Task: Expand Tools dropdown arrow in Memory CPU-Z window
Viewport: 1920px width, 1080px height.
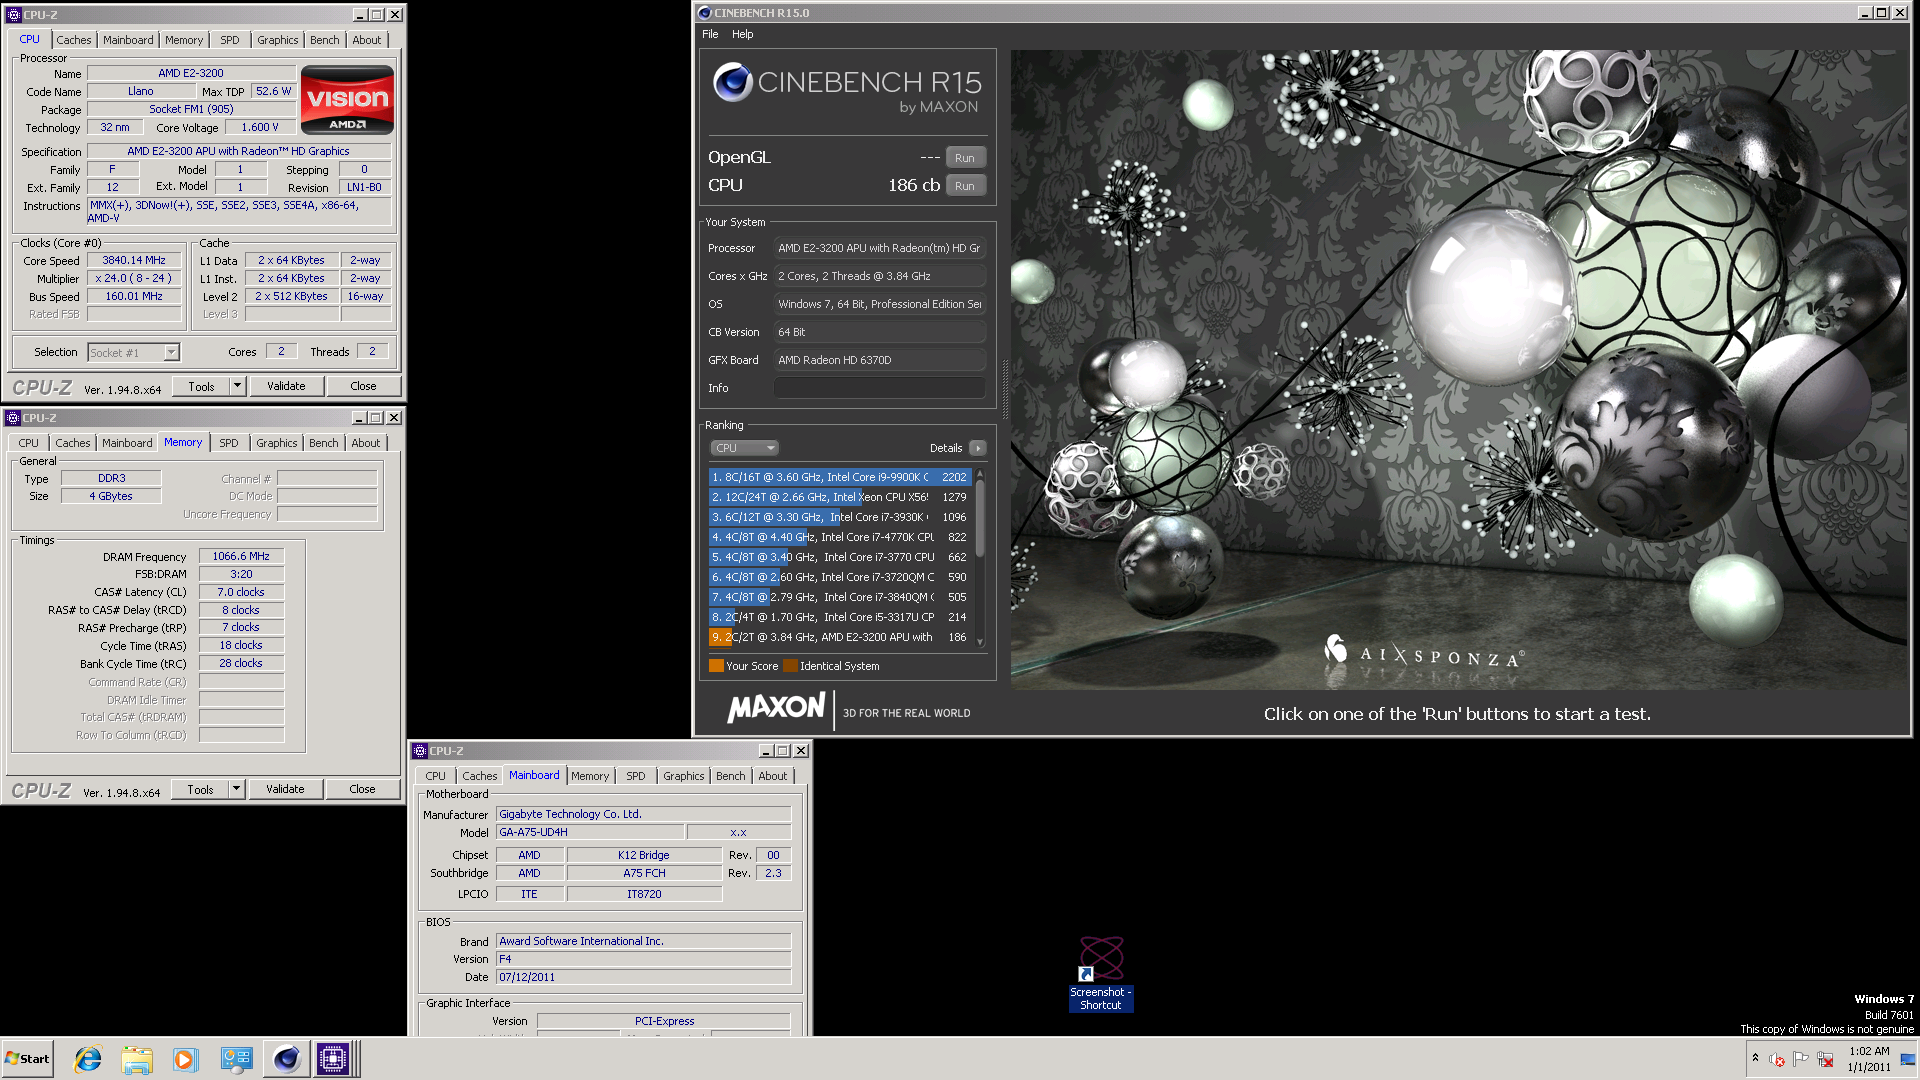Action: click(x=236, y=789)
